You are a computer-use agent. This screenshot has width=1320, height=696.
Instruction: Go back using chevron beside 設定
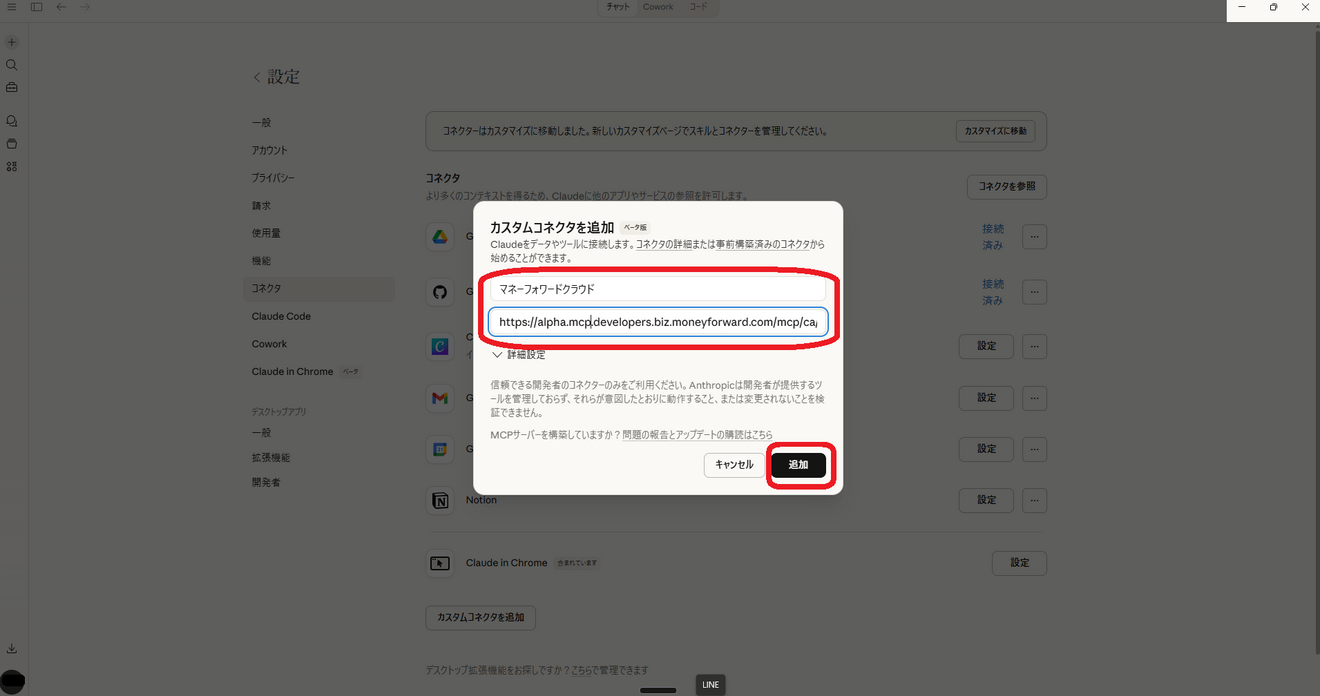pyautogui.click(x=257, y=77)
